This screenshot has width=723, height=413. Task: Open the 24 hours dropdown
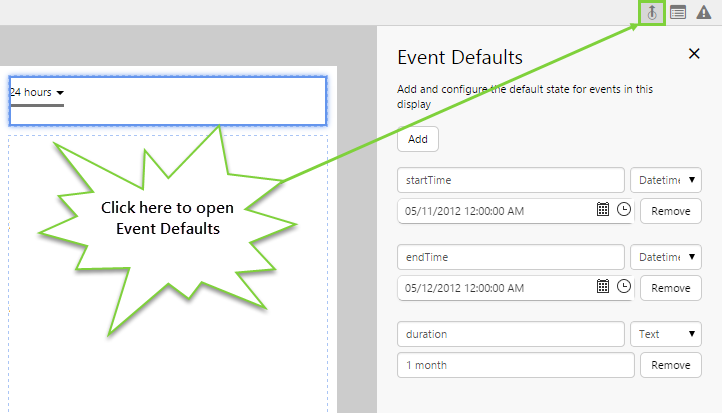pos(37,93)
